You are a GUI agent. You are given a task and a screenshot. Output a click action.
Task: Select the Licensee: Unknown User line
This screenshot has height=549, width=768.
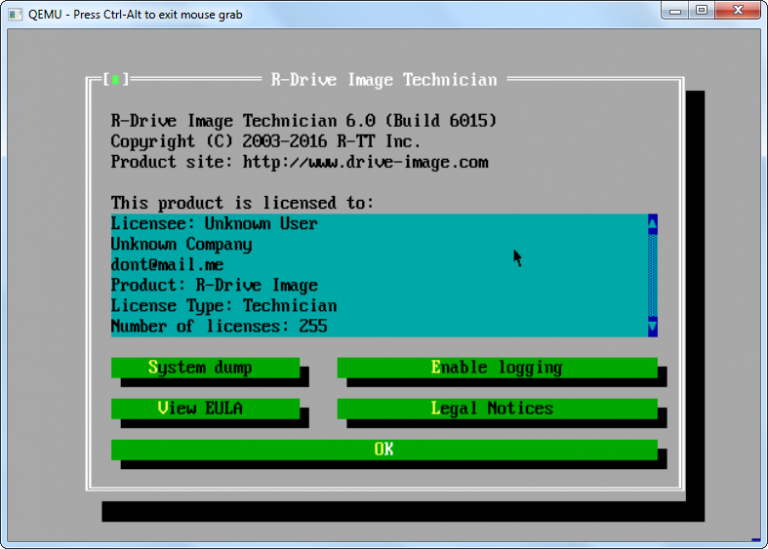click(379, 224)
